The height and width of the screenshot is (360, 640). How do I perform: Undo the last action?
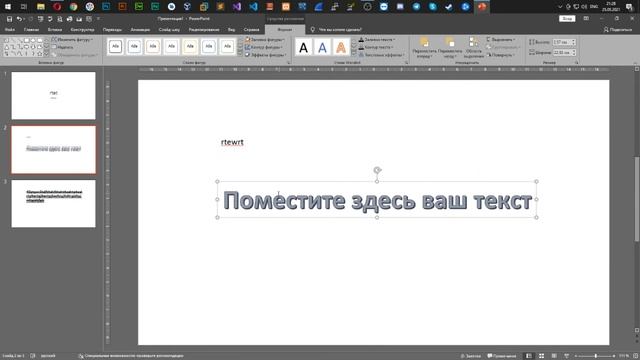(19, 19)
